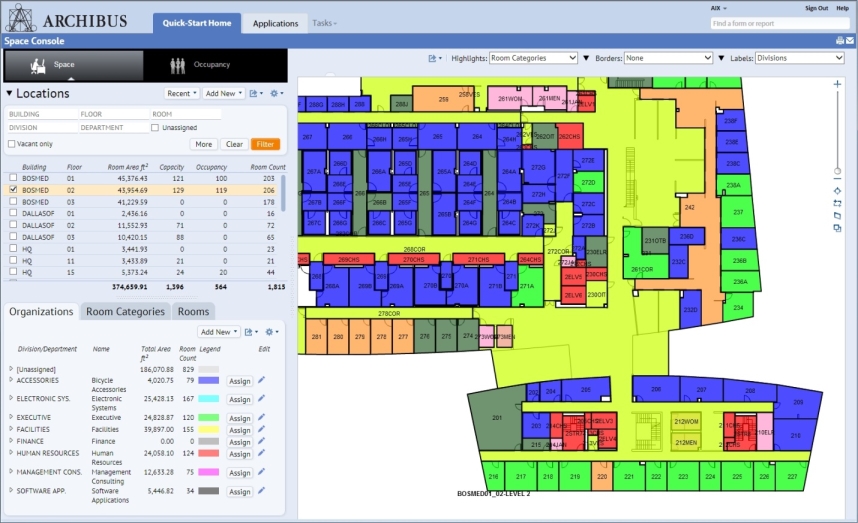The width and height of the screenshot is (858, 523).
Task: Click the zoom window icon below the crosshair
Action: [837, 203]
